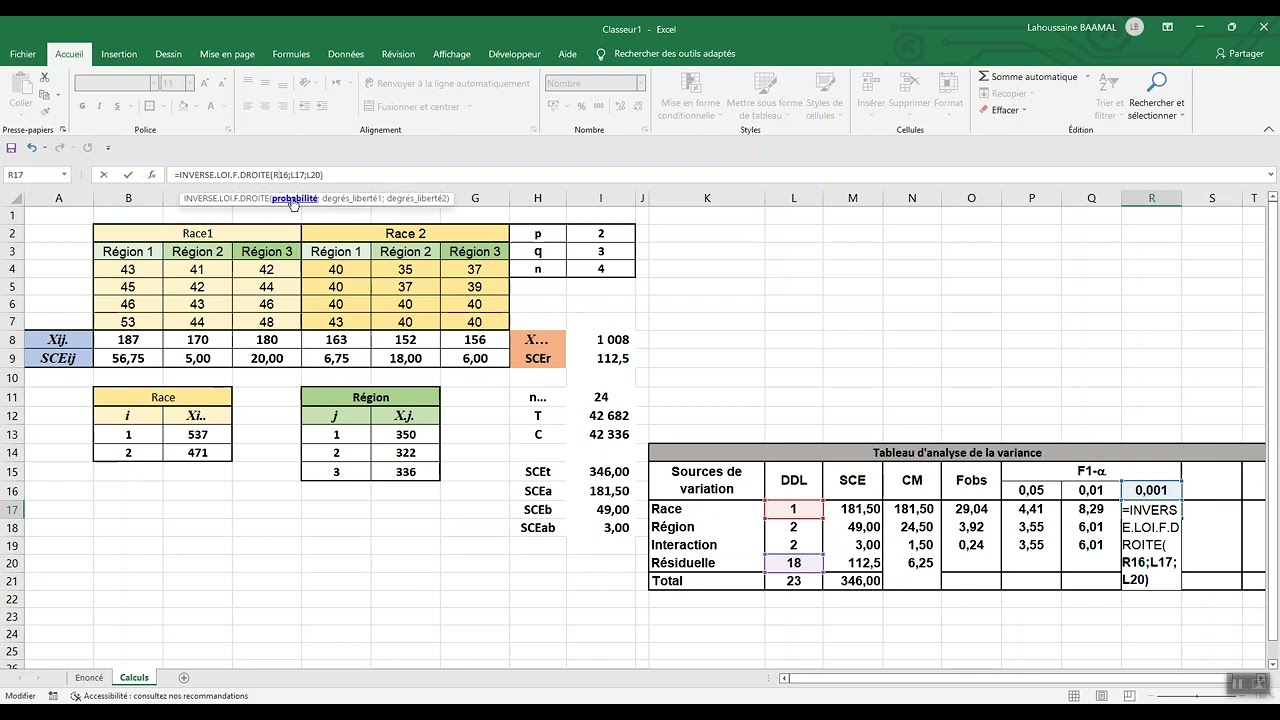Screen dimensions: 1280x720
Task: Click the Rechercher et sélectionner magnifier
Action: (1157, 82)
